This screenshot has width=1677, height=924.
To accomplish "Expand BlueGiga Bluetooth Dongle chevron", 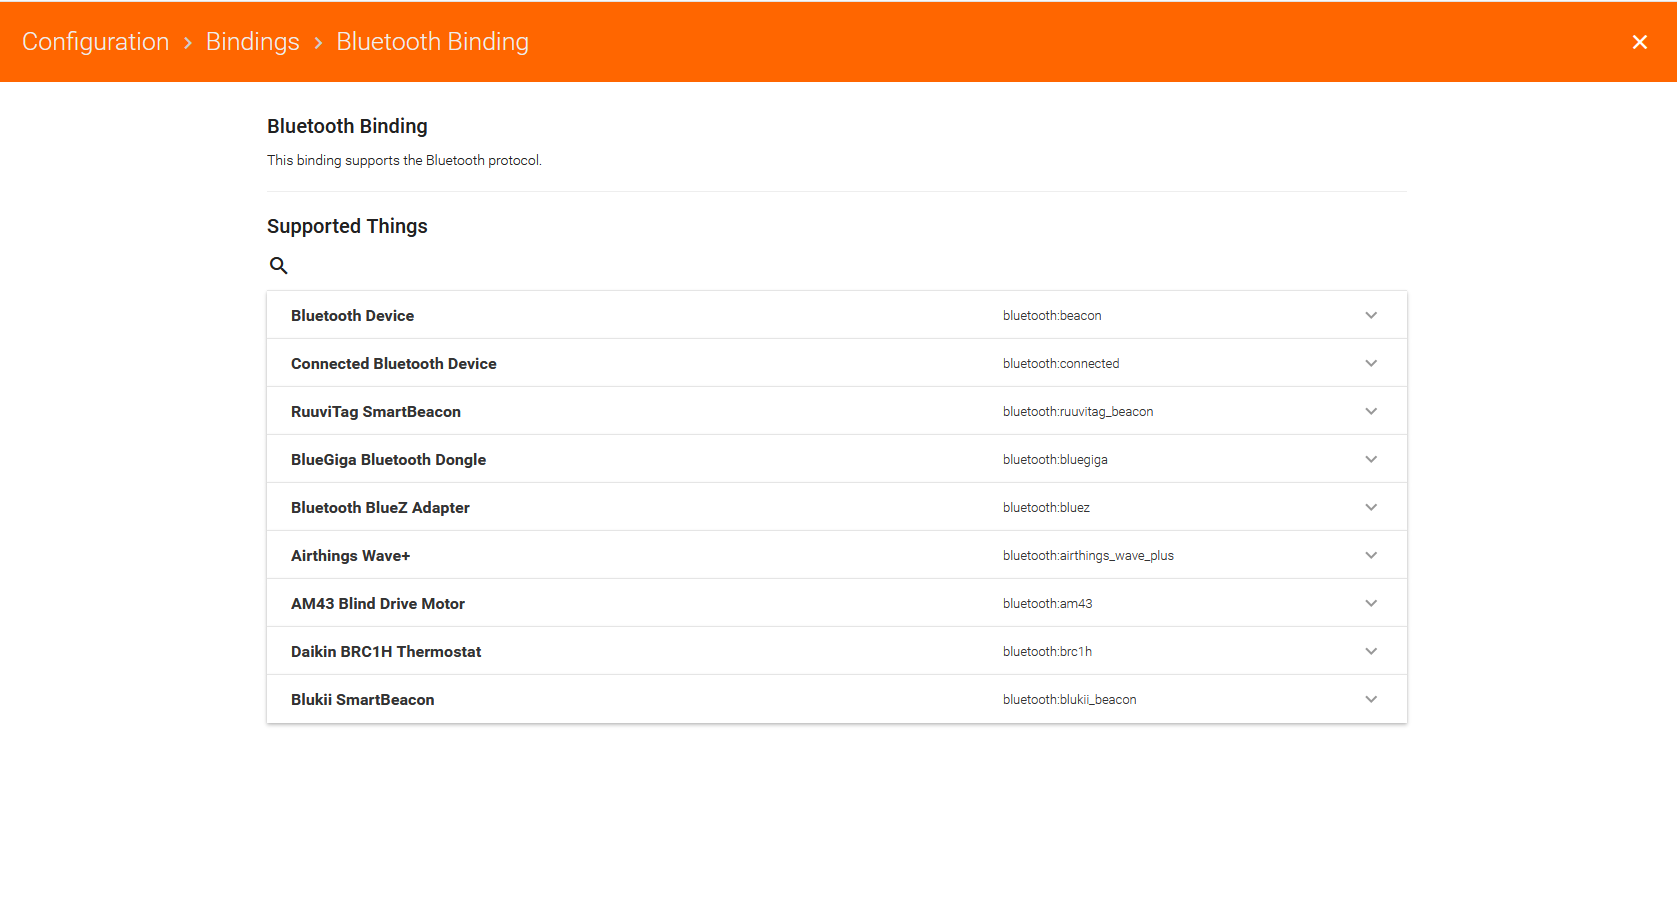I will (x=1371, y=460).
